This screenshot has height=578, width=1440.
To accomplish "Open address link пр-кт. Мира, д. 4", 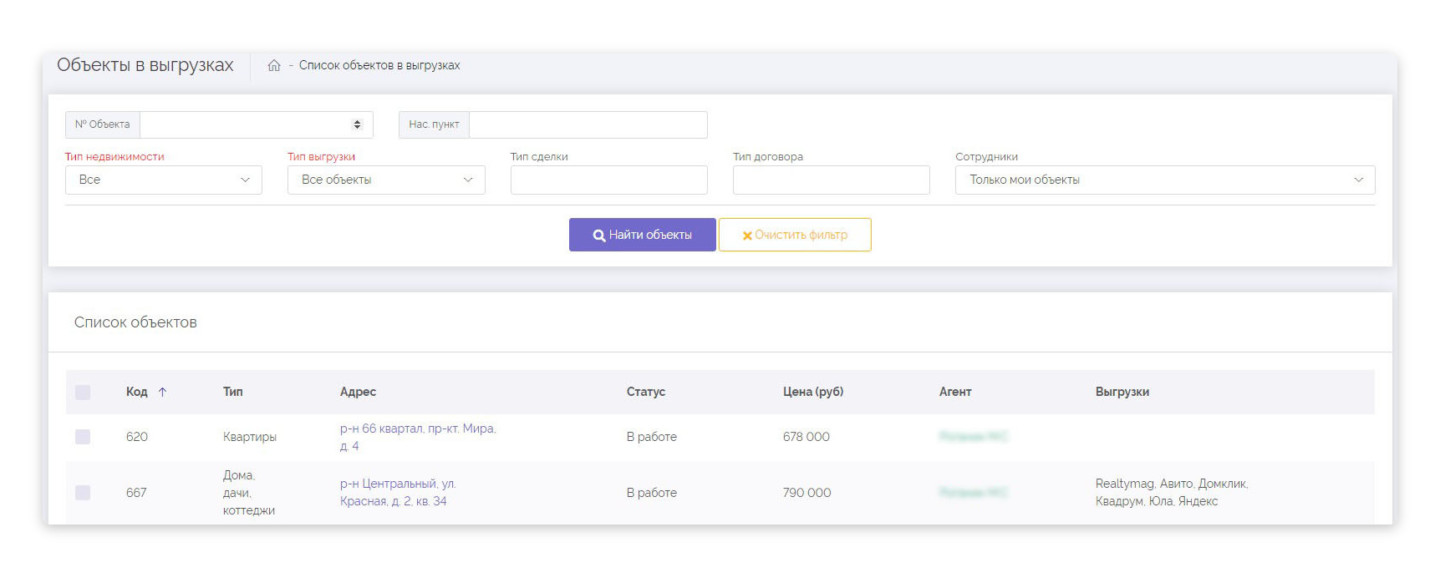I will coord(417,437).
